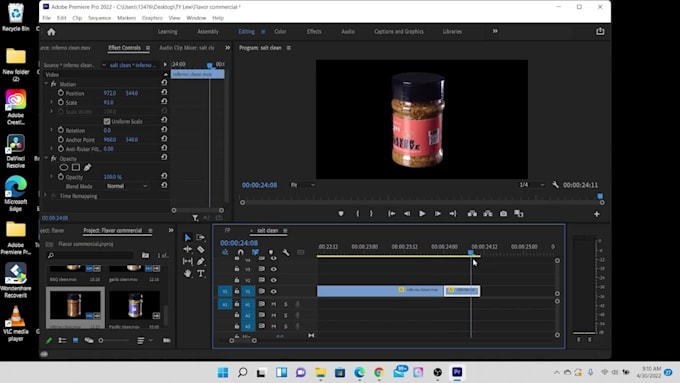Click Position X value 972.0
The image size is (680, 383).
(x=110, y=93)
